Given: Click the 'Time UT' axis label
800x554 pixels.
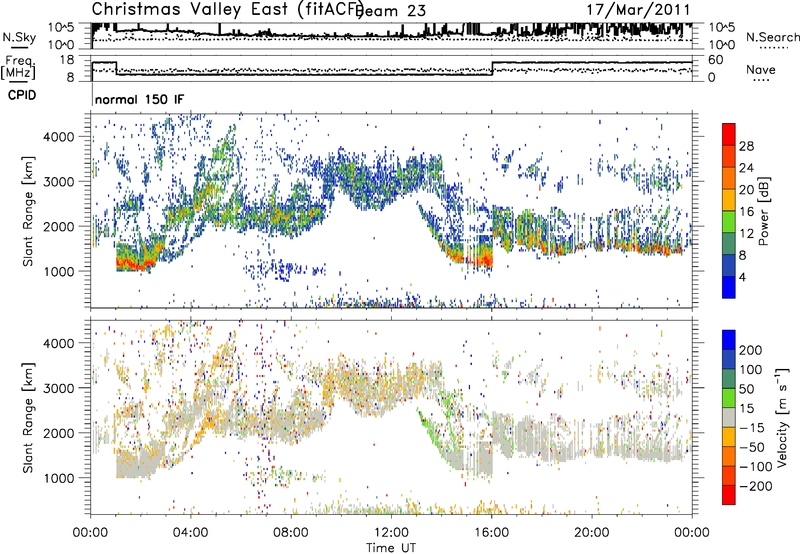Looking at the screenshot, I should 391,548.
